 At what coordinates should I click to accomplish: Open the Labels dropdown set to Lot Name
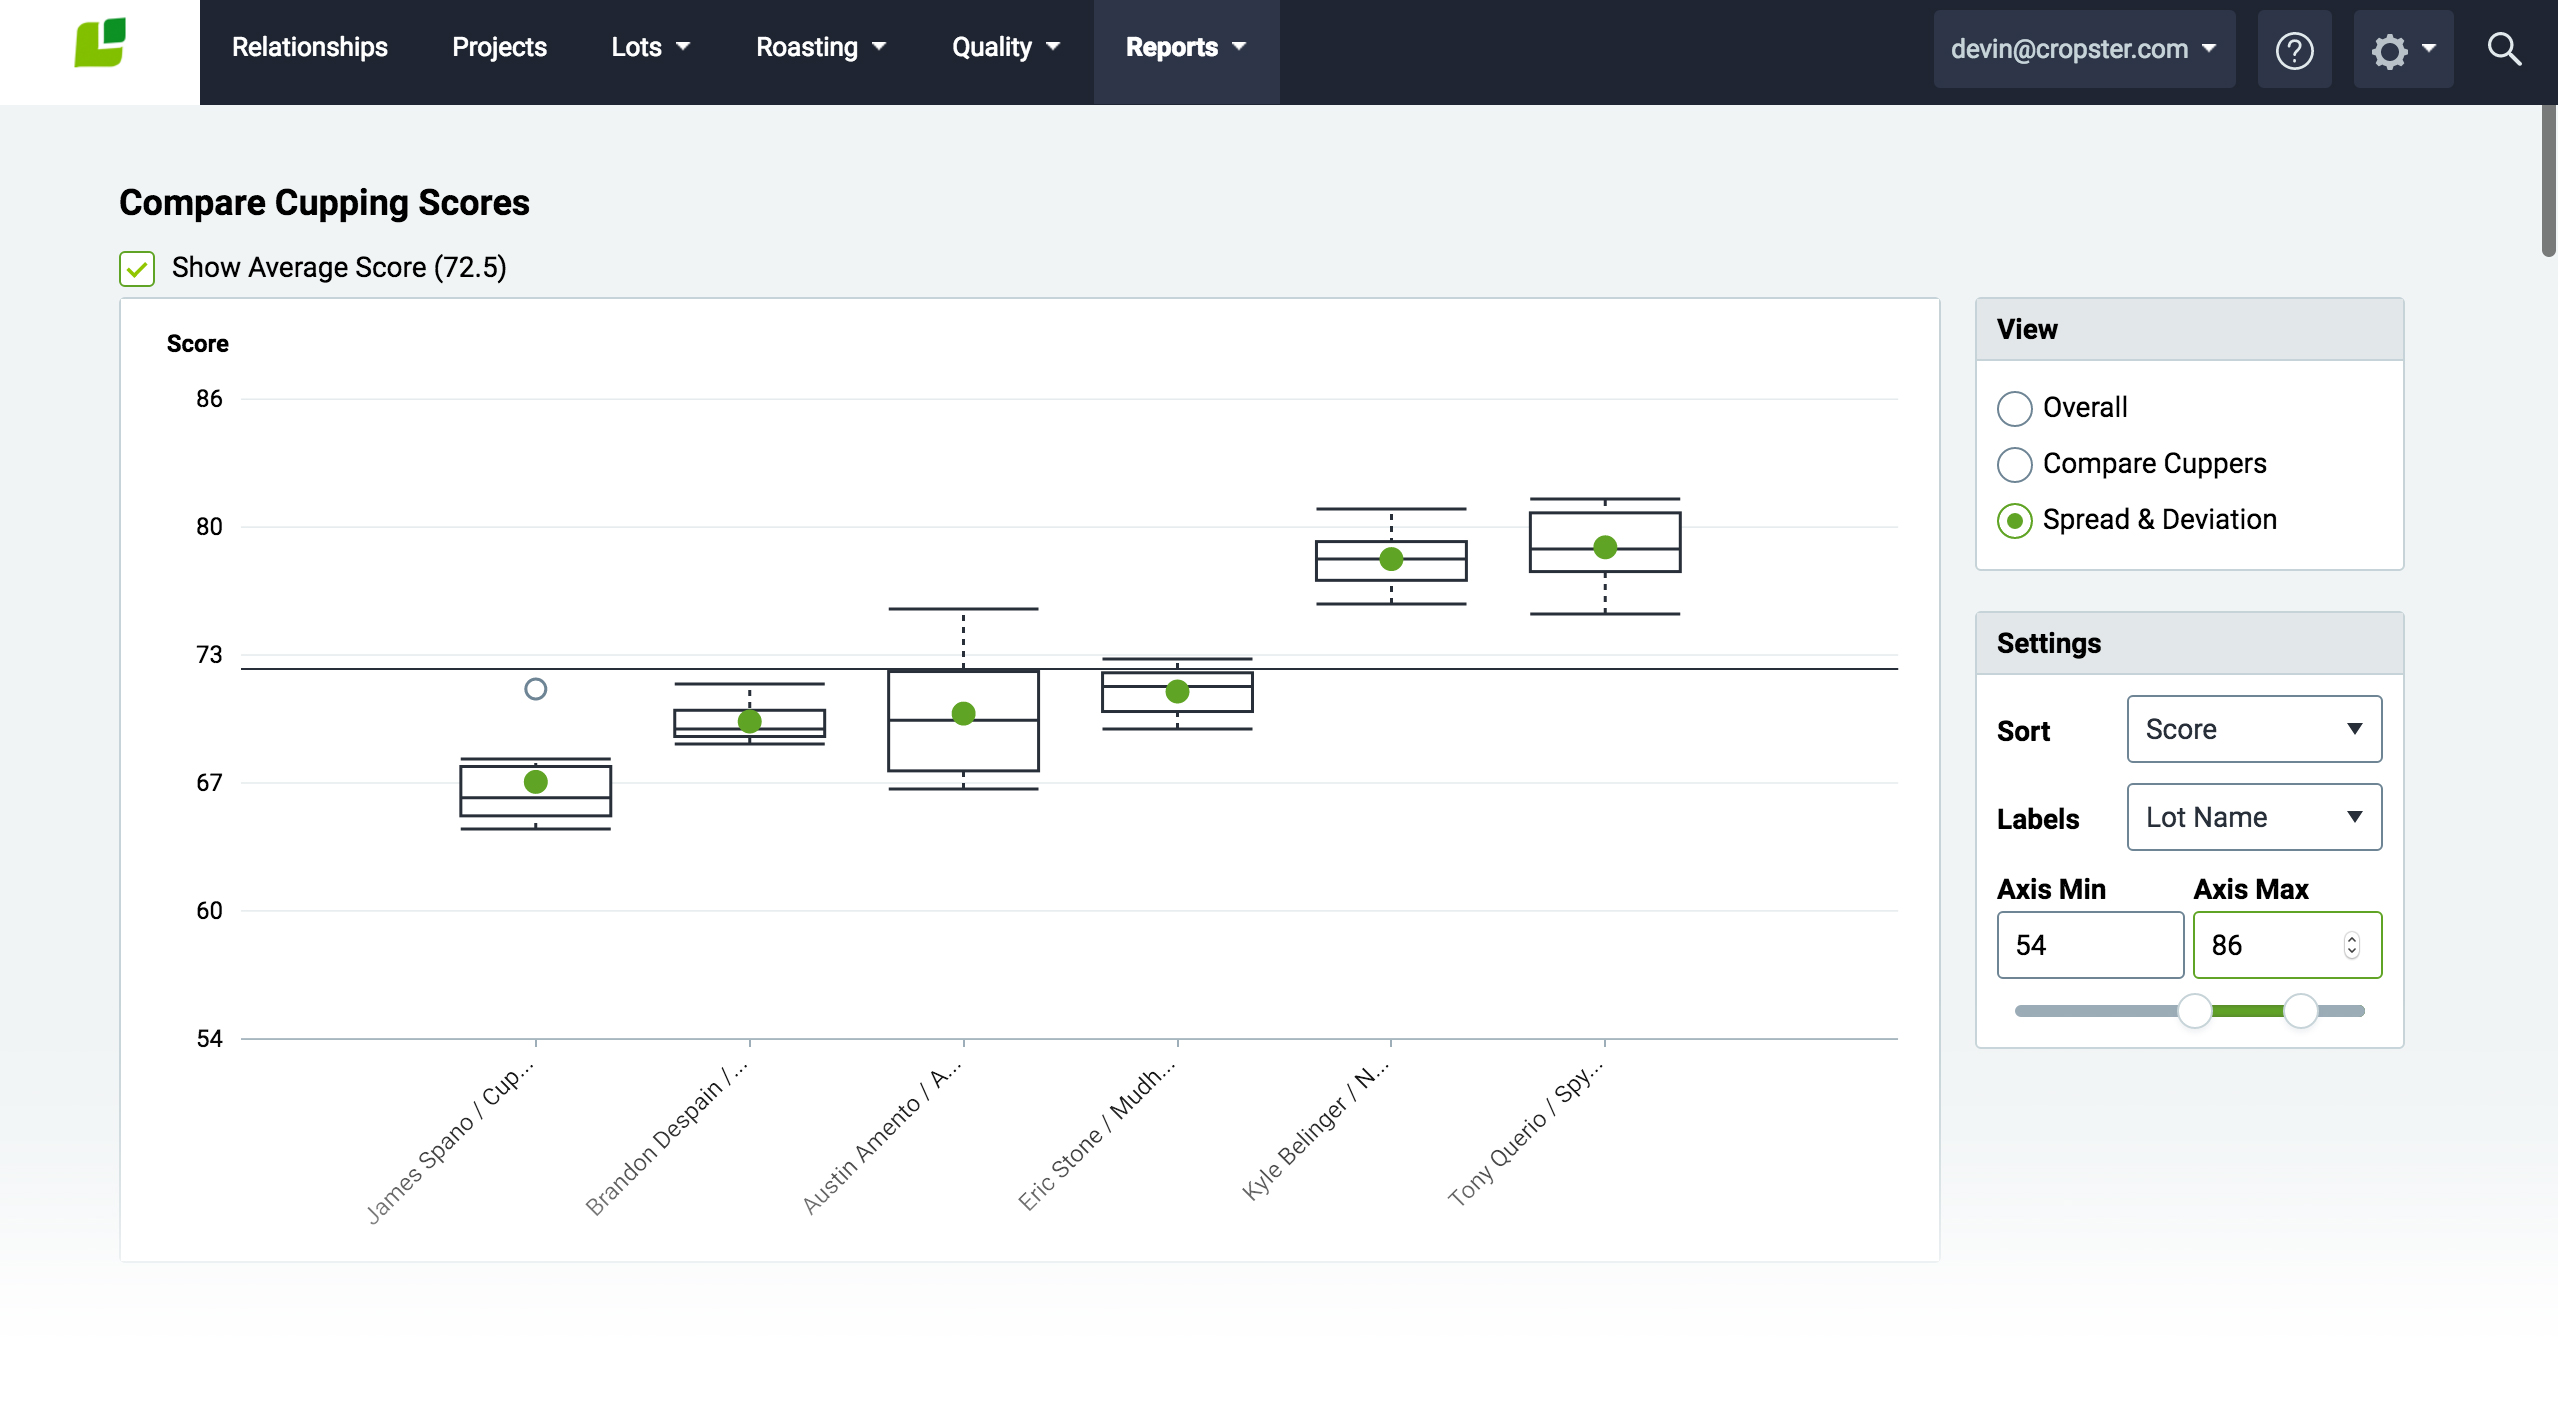tap(2254, 817)
